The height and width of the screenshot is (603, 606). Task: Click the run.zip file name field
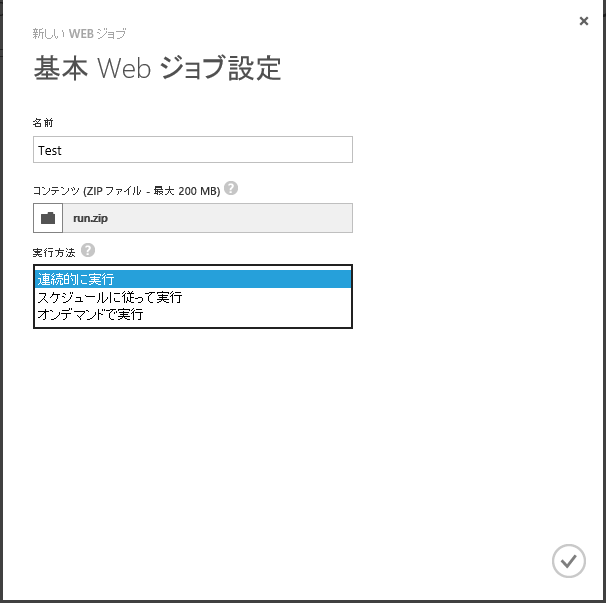tap(207, 218)
